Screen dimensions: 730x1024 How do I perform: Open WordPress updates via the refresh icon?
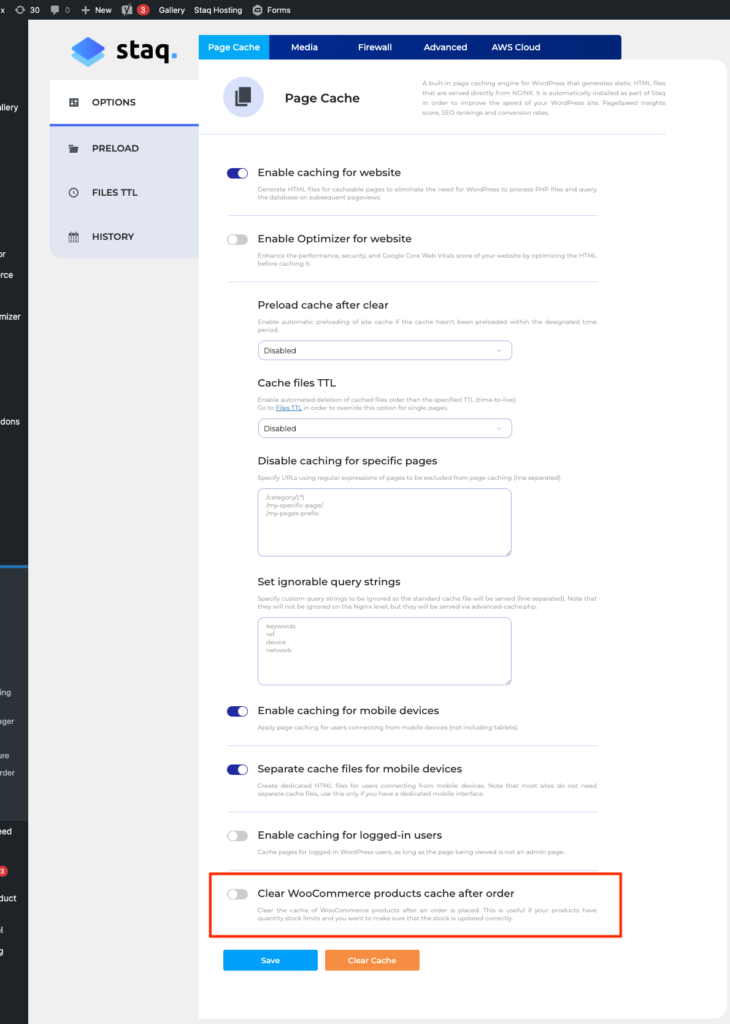tap(19, 9)
